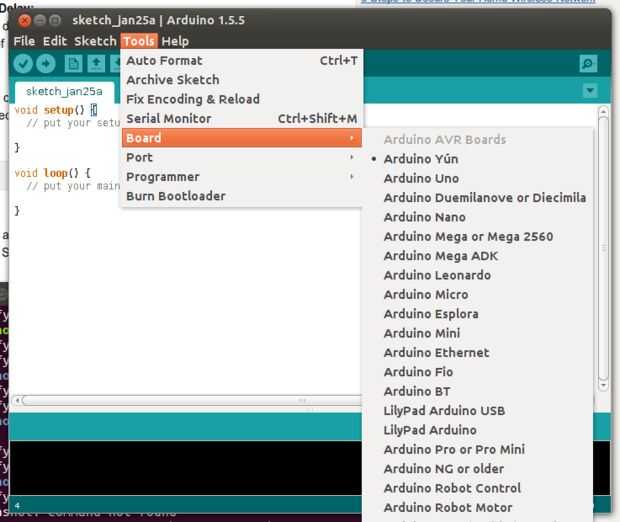Open the File menu
620x522 pixels.
click(x=24, y=41)
